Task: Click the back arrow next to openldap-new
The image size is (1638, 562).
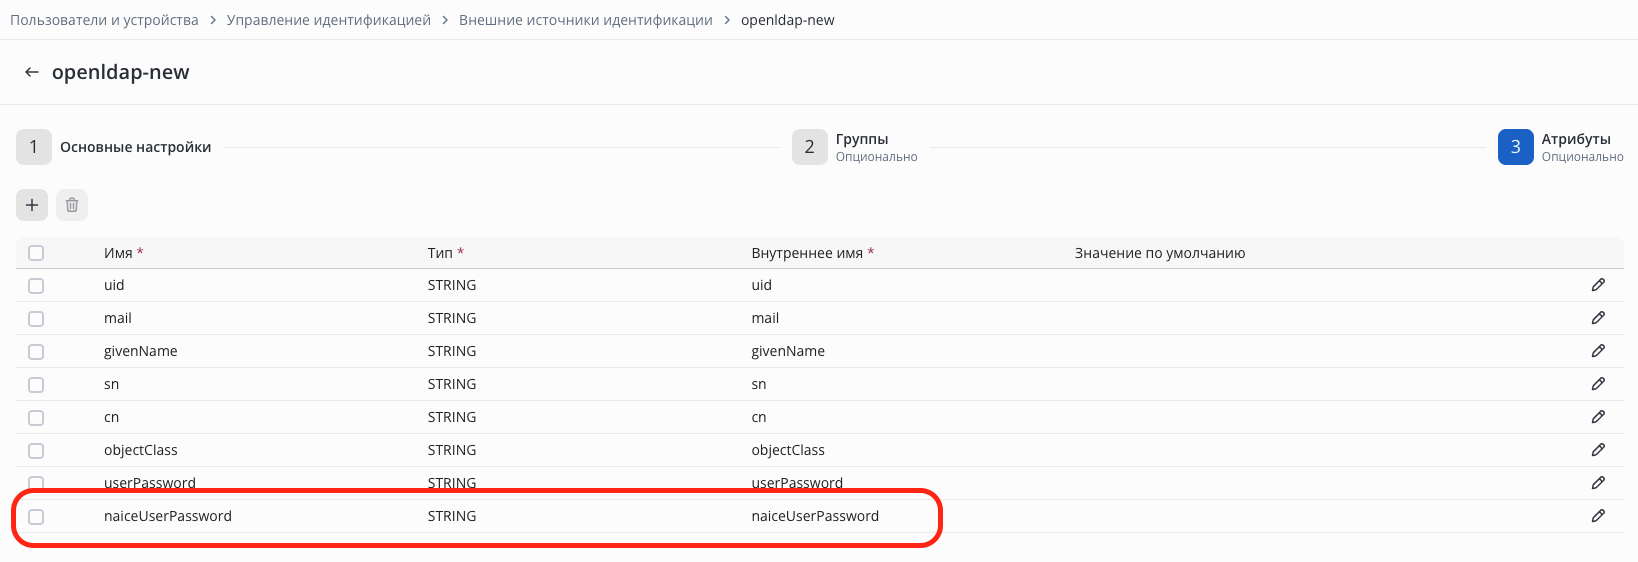Action: pos(32,72)
